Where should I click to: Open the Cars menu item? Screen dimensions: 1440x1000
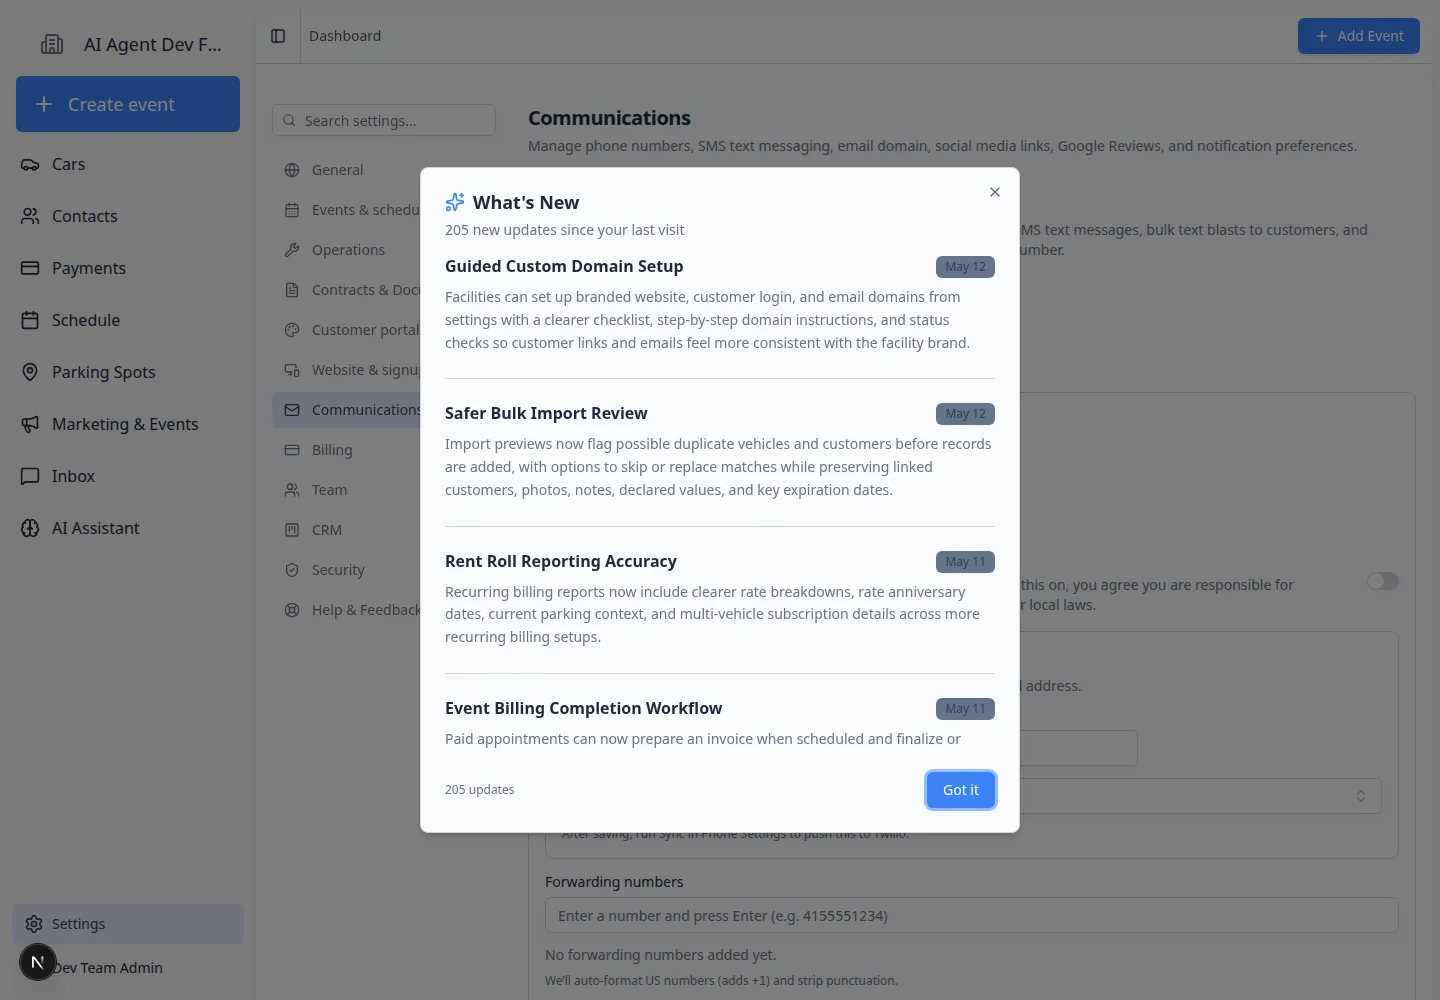[x=128, y=164]
